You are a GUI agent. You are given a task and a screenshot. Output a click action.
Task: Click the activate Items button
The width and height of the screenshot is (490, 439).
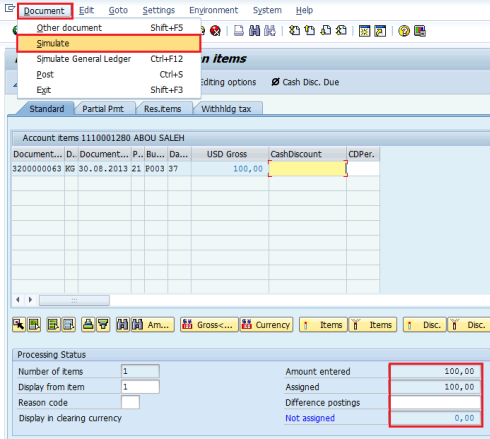point(323,324)
